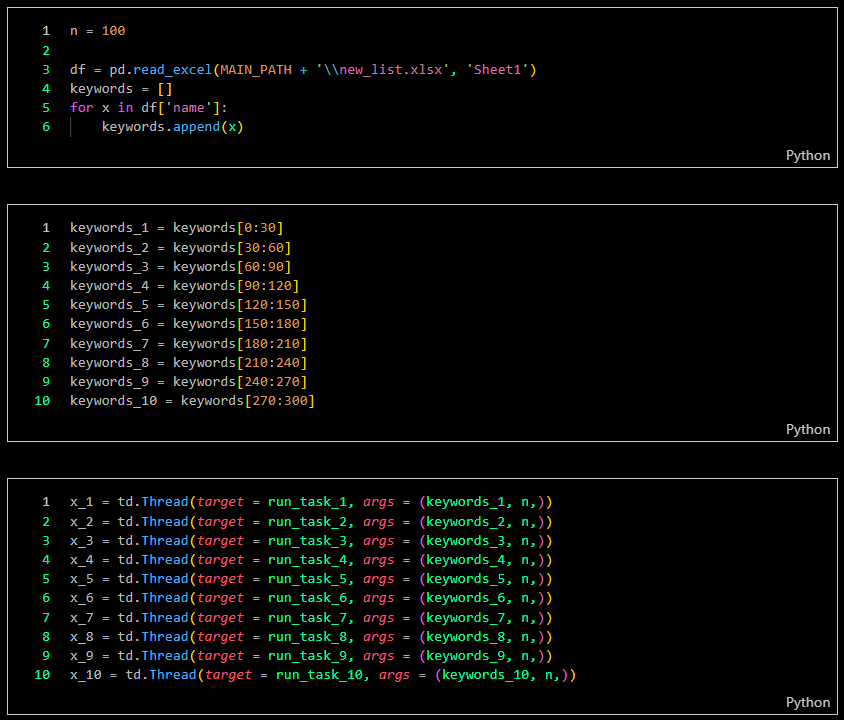This screenshot has height=720, width=844.
Task: Click the line "keywords_10 = keywords[270:300]"
Action: coord(192,400)
